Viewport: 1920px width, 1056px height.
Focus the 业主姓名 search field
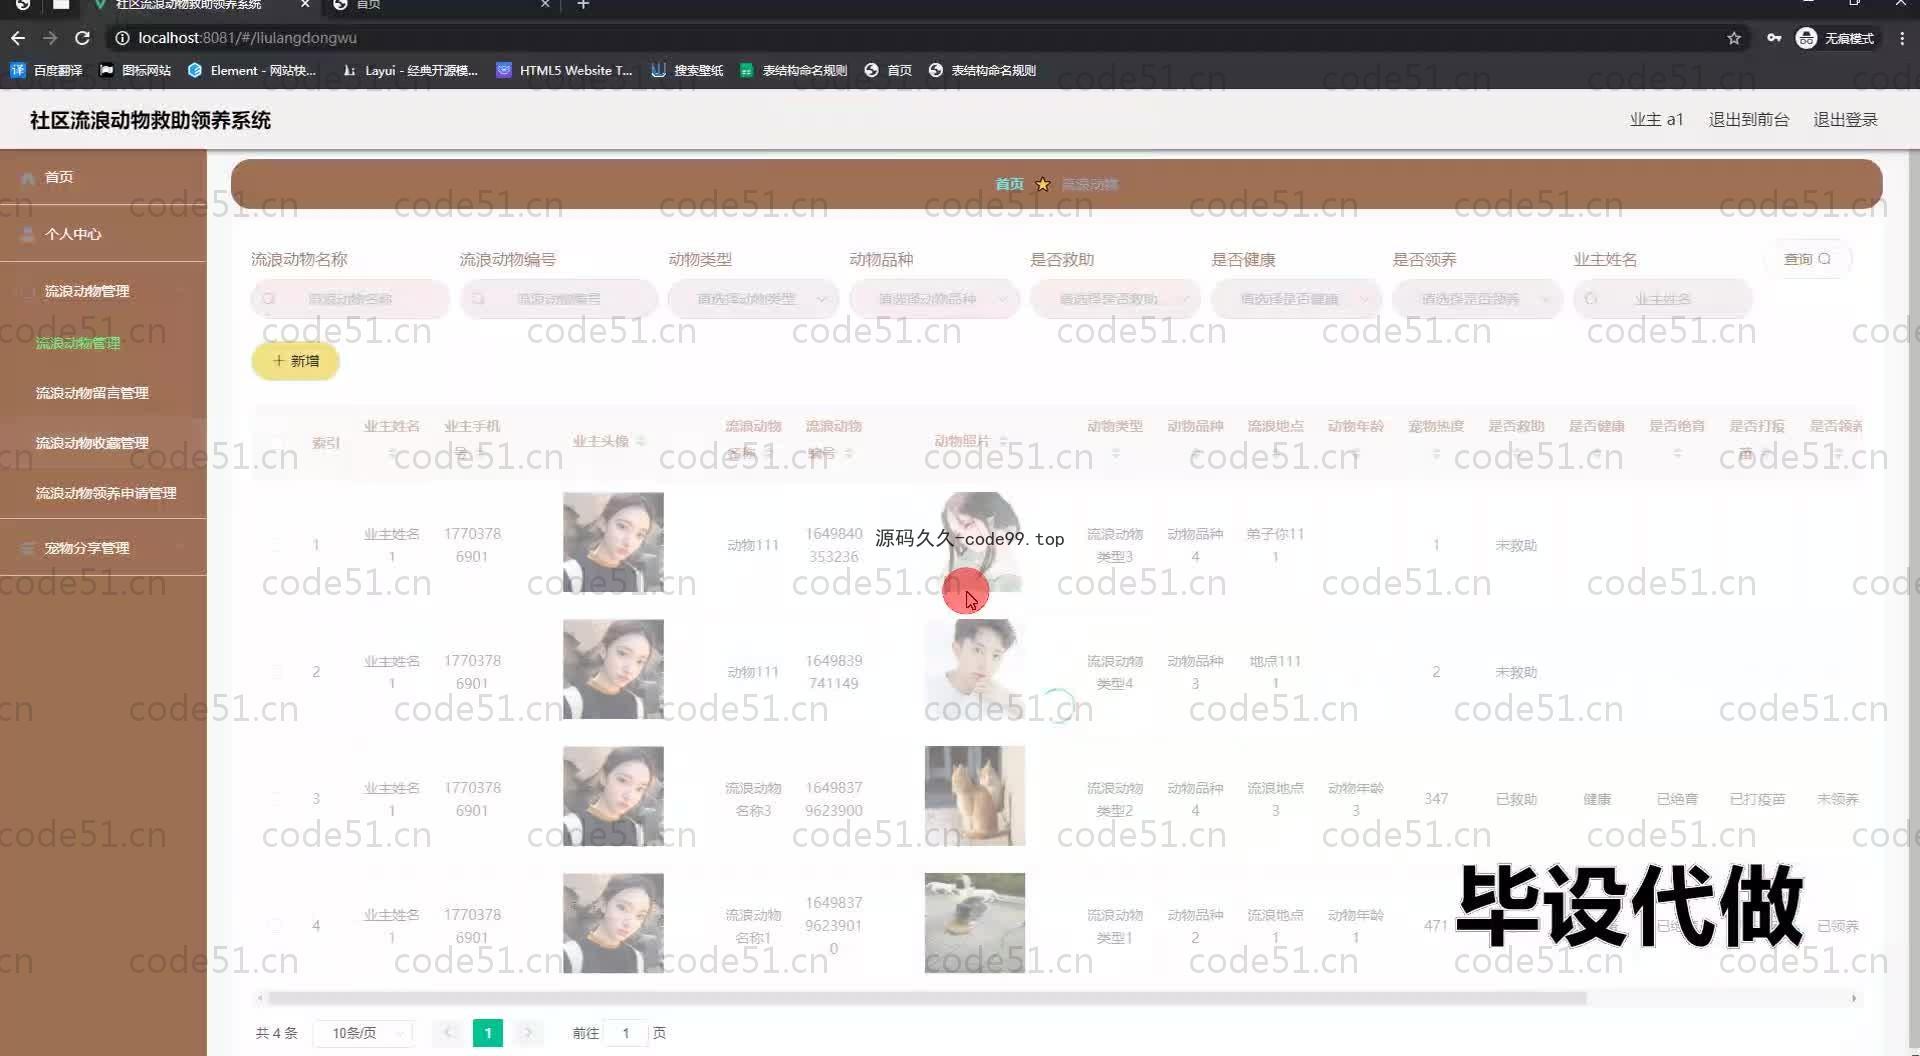tap(1663, 299)
